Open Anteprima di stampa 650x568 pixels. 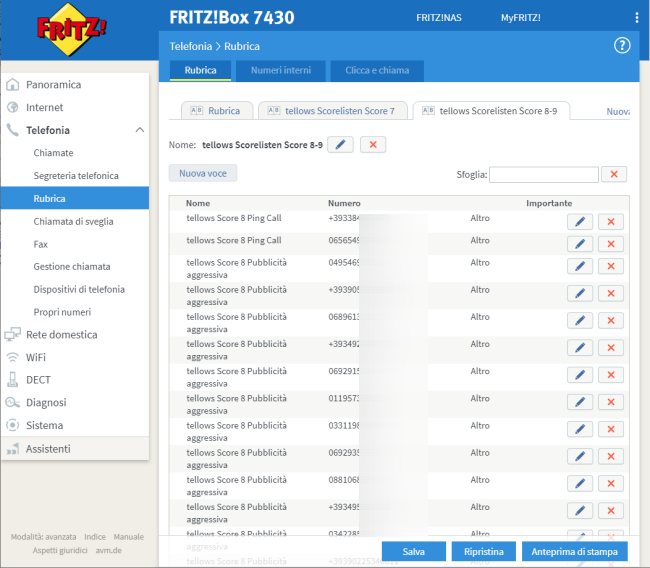(x=575, y=551)
